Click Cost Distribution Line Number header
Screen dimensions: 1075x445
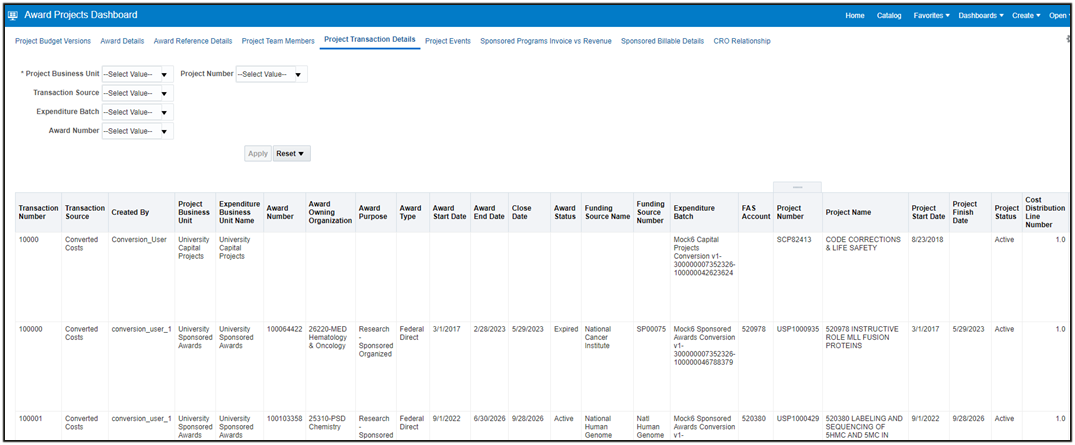tap(1045, 212)
